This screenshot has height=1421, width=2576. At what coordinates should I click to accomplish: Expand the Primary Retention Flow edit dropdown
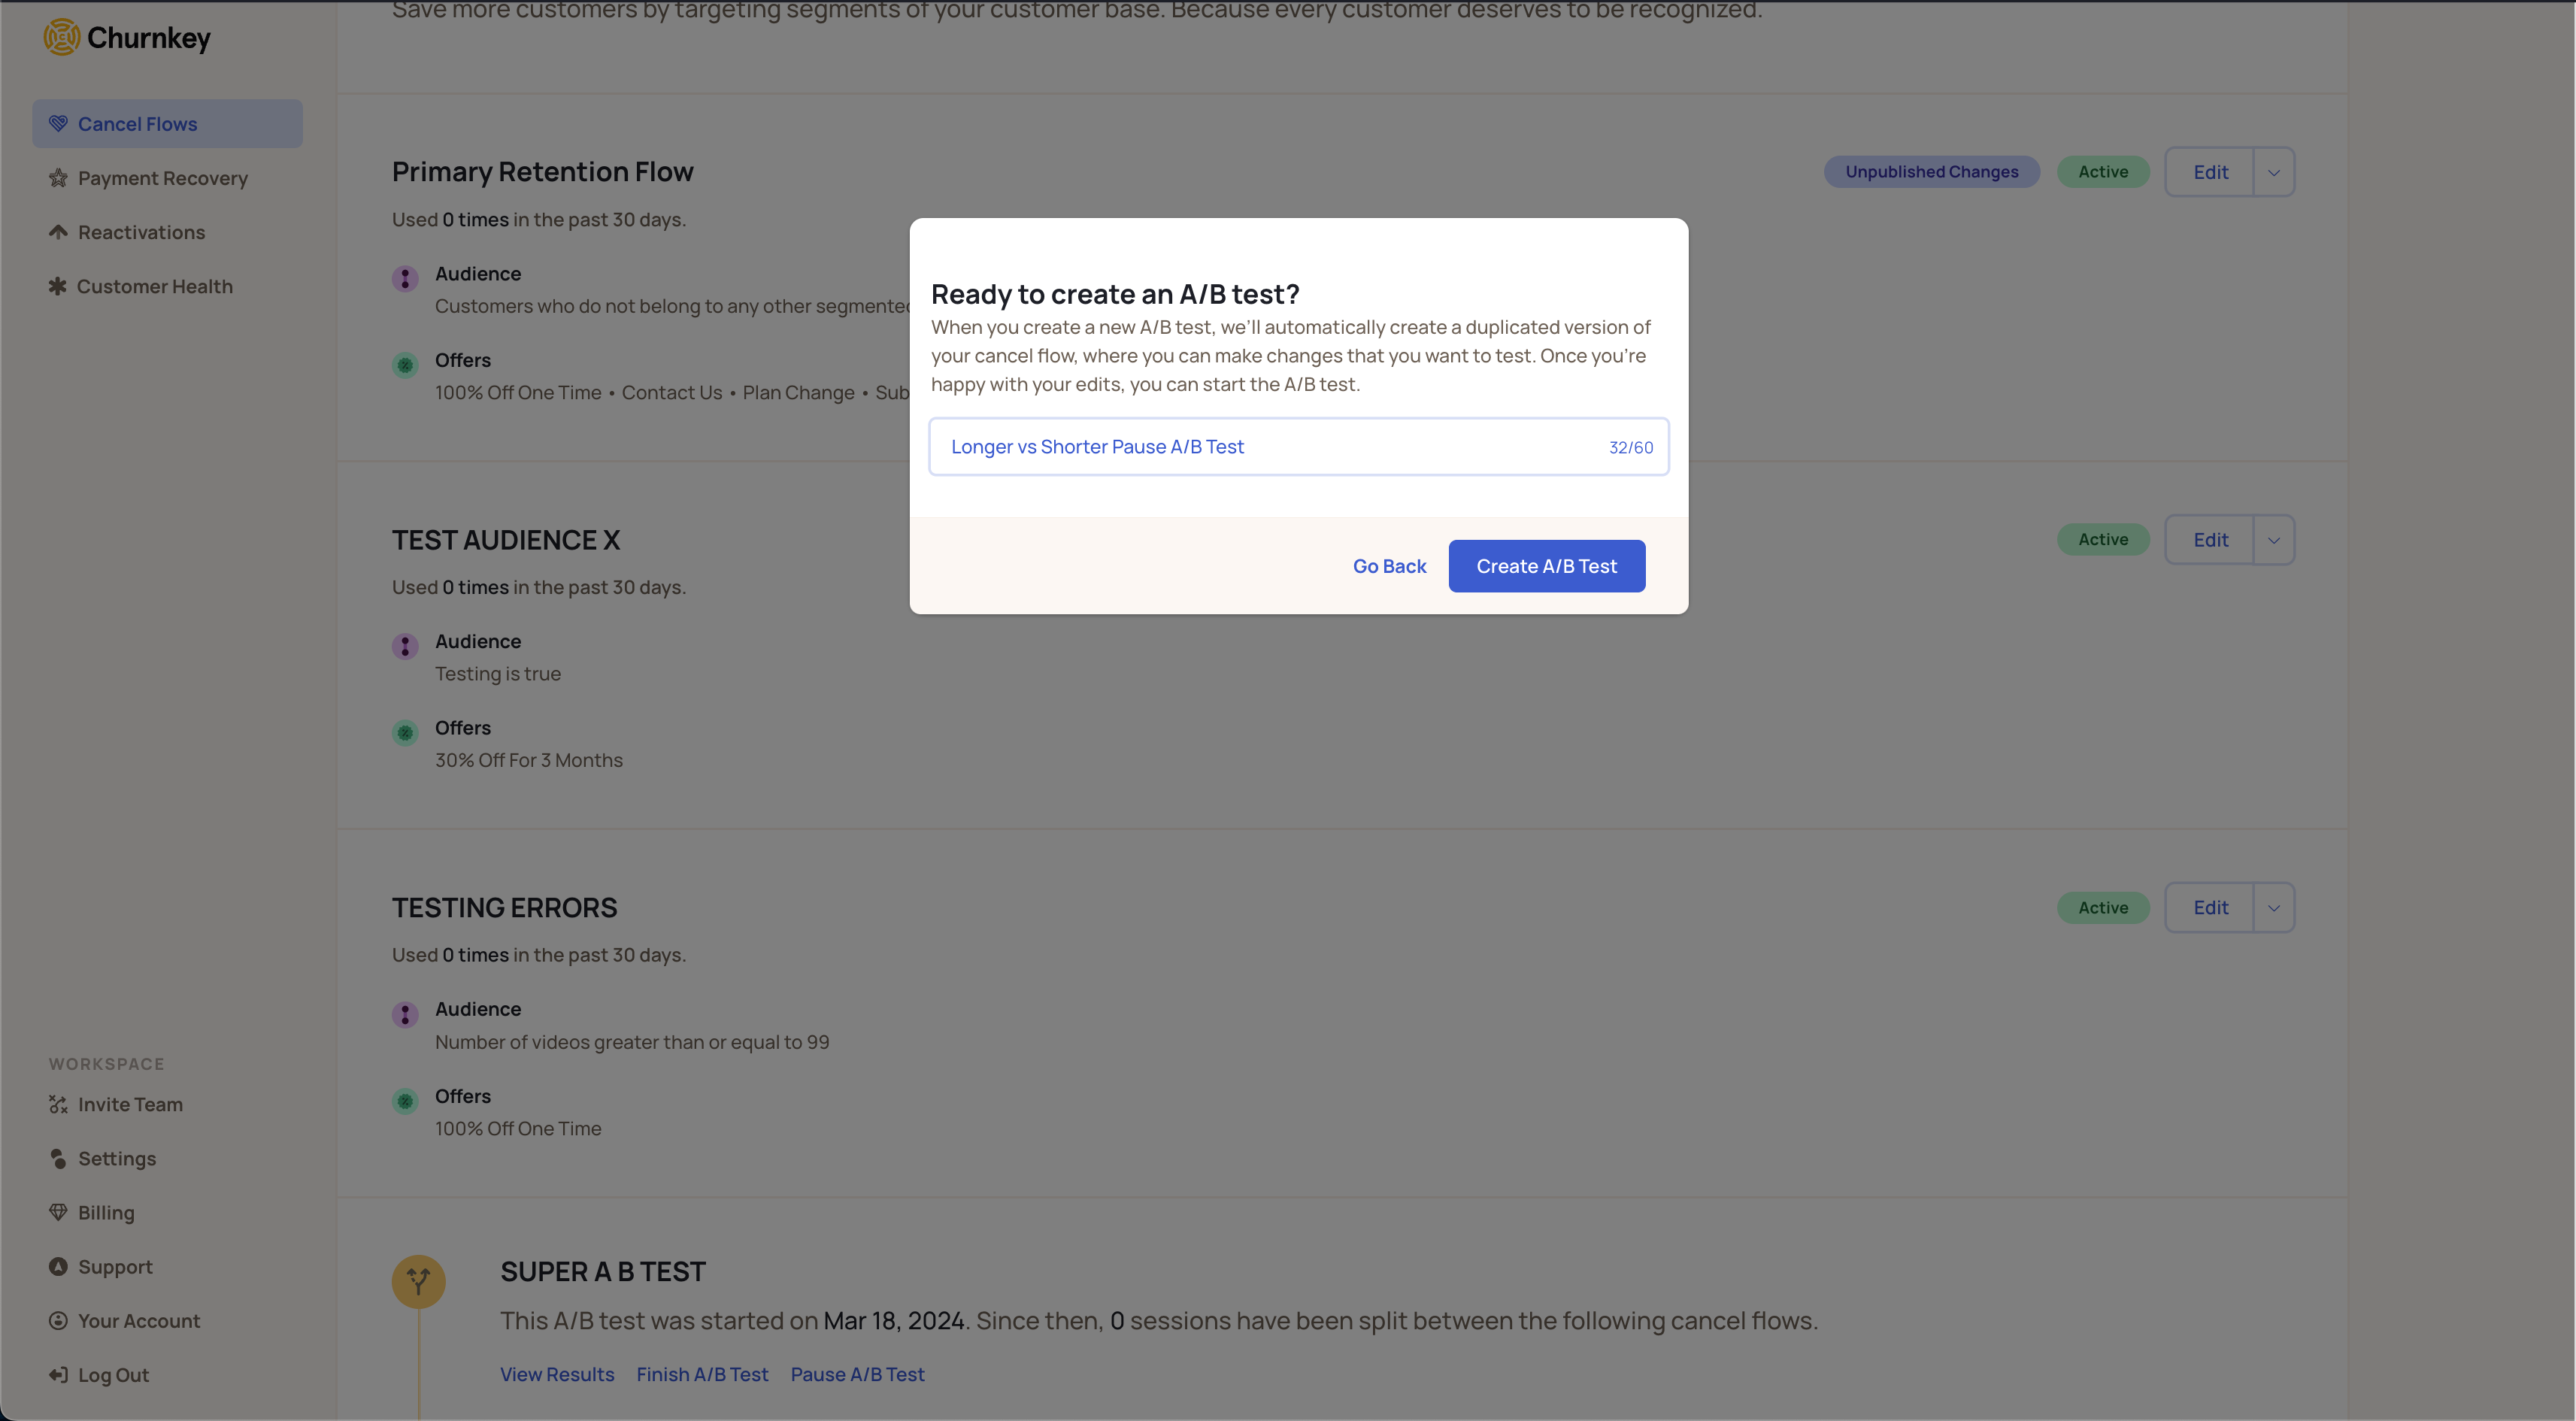[2273, 172]
